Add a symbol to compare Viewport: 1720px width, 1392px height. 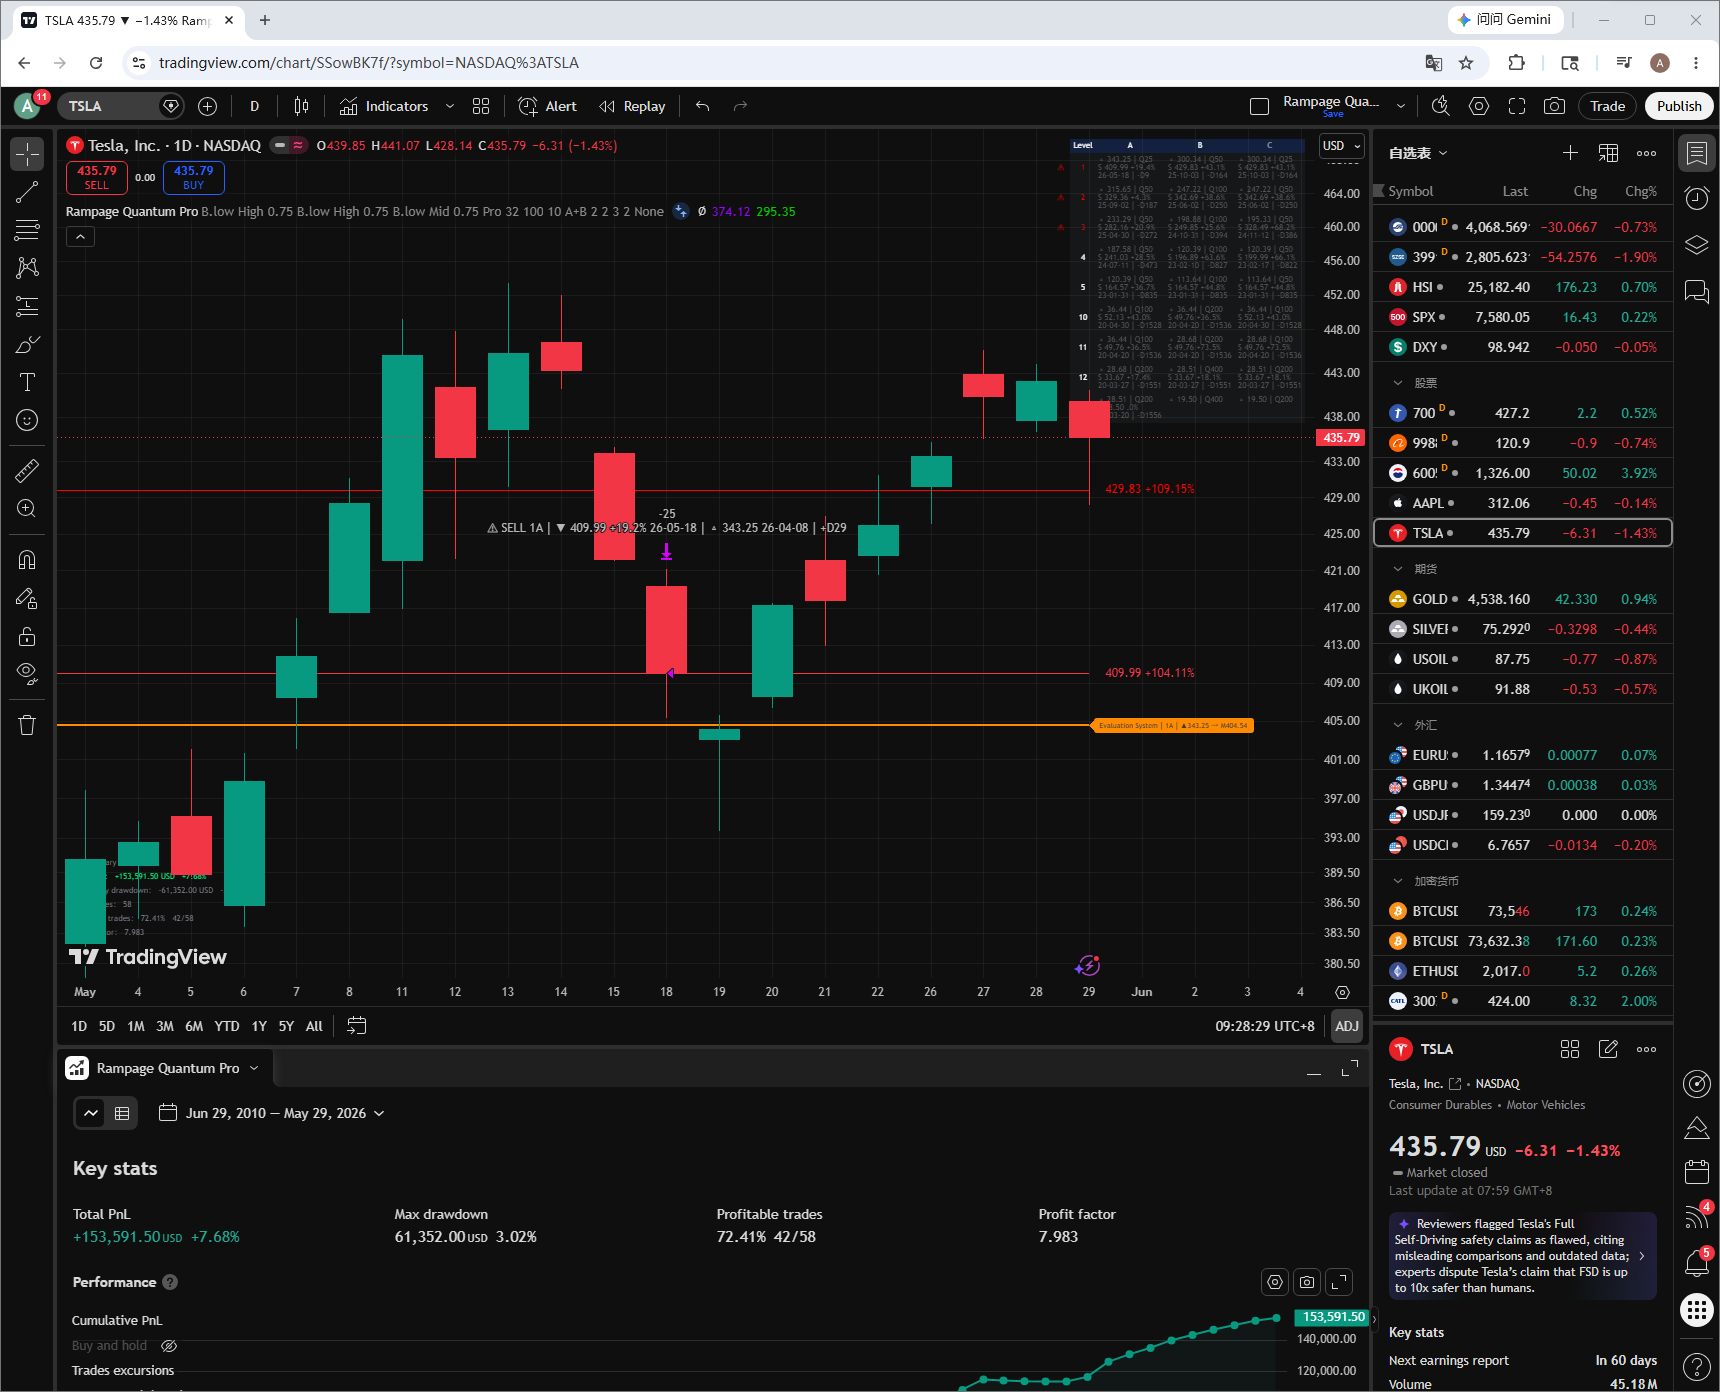tap(207, 106)
